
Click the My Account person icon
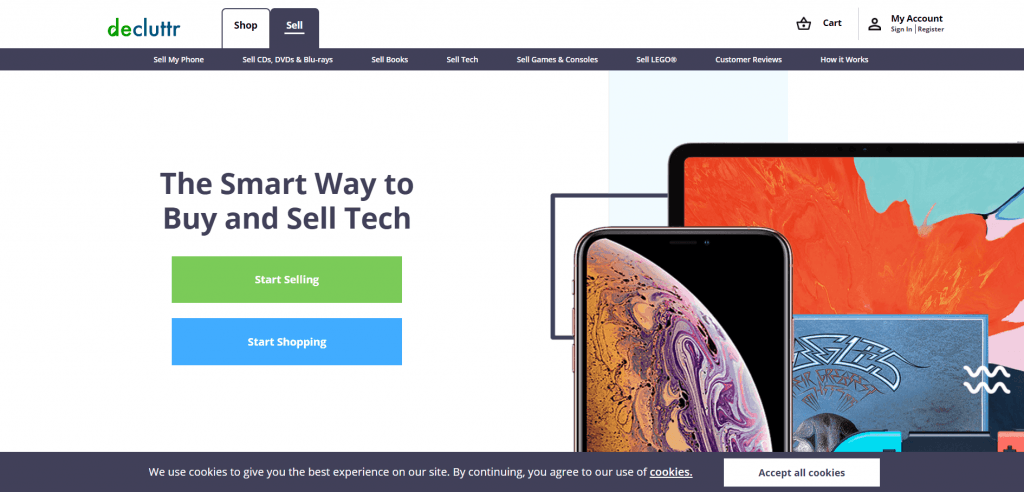click(x=874, y=24)
